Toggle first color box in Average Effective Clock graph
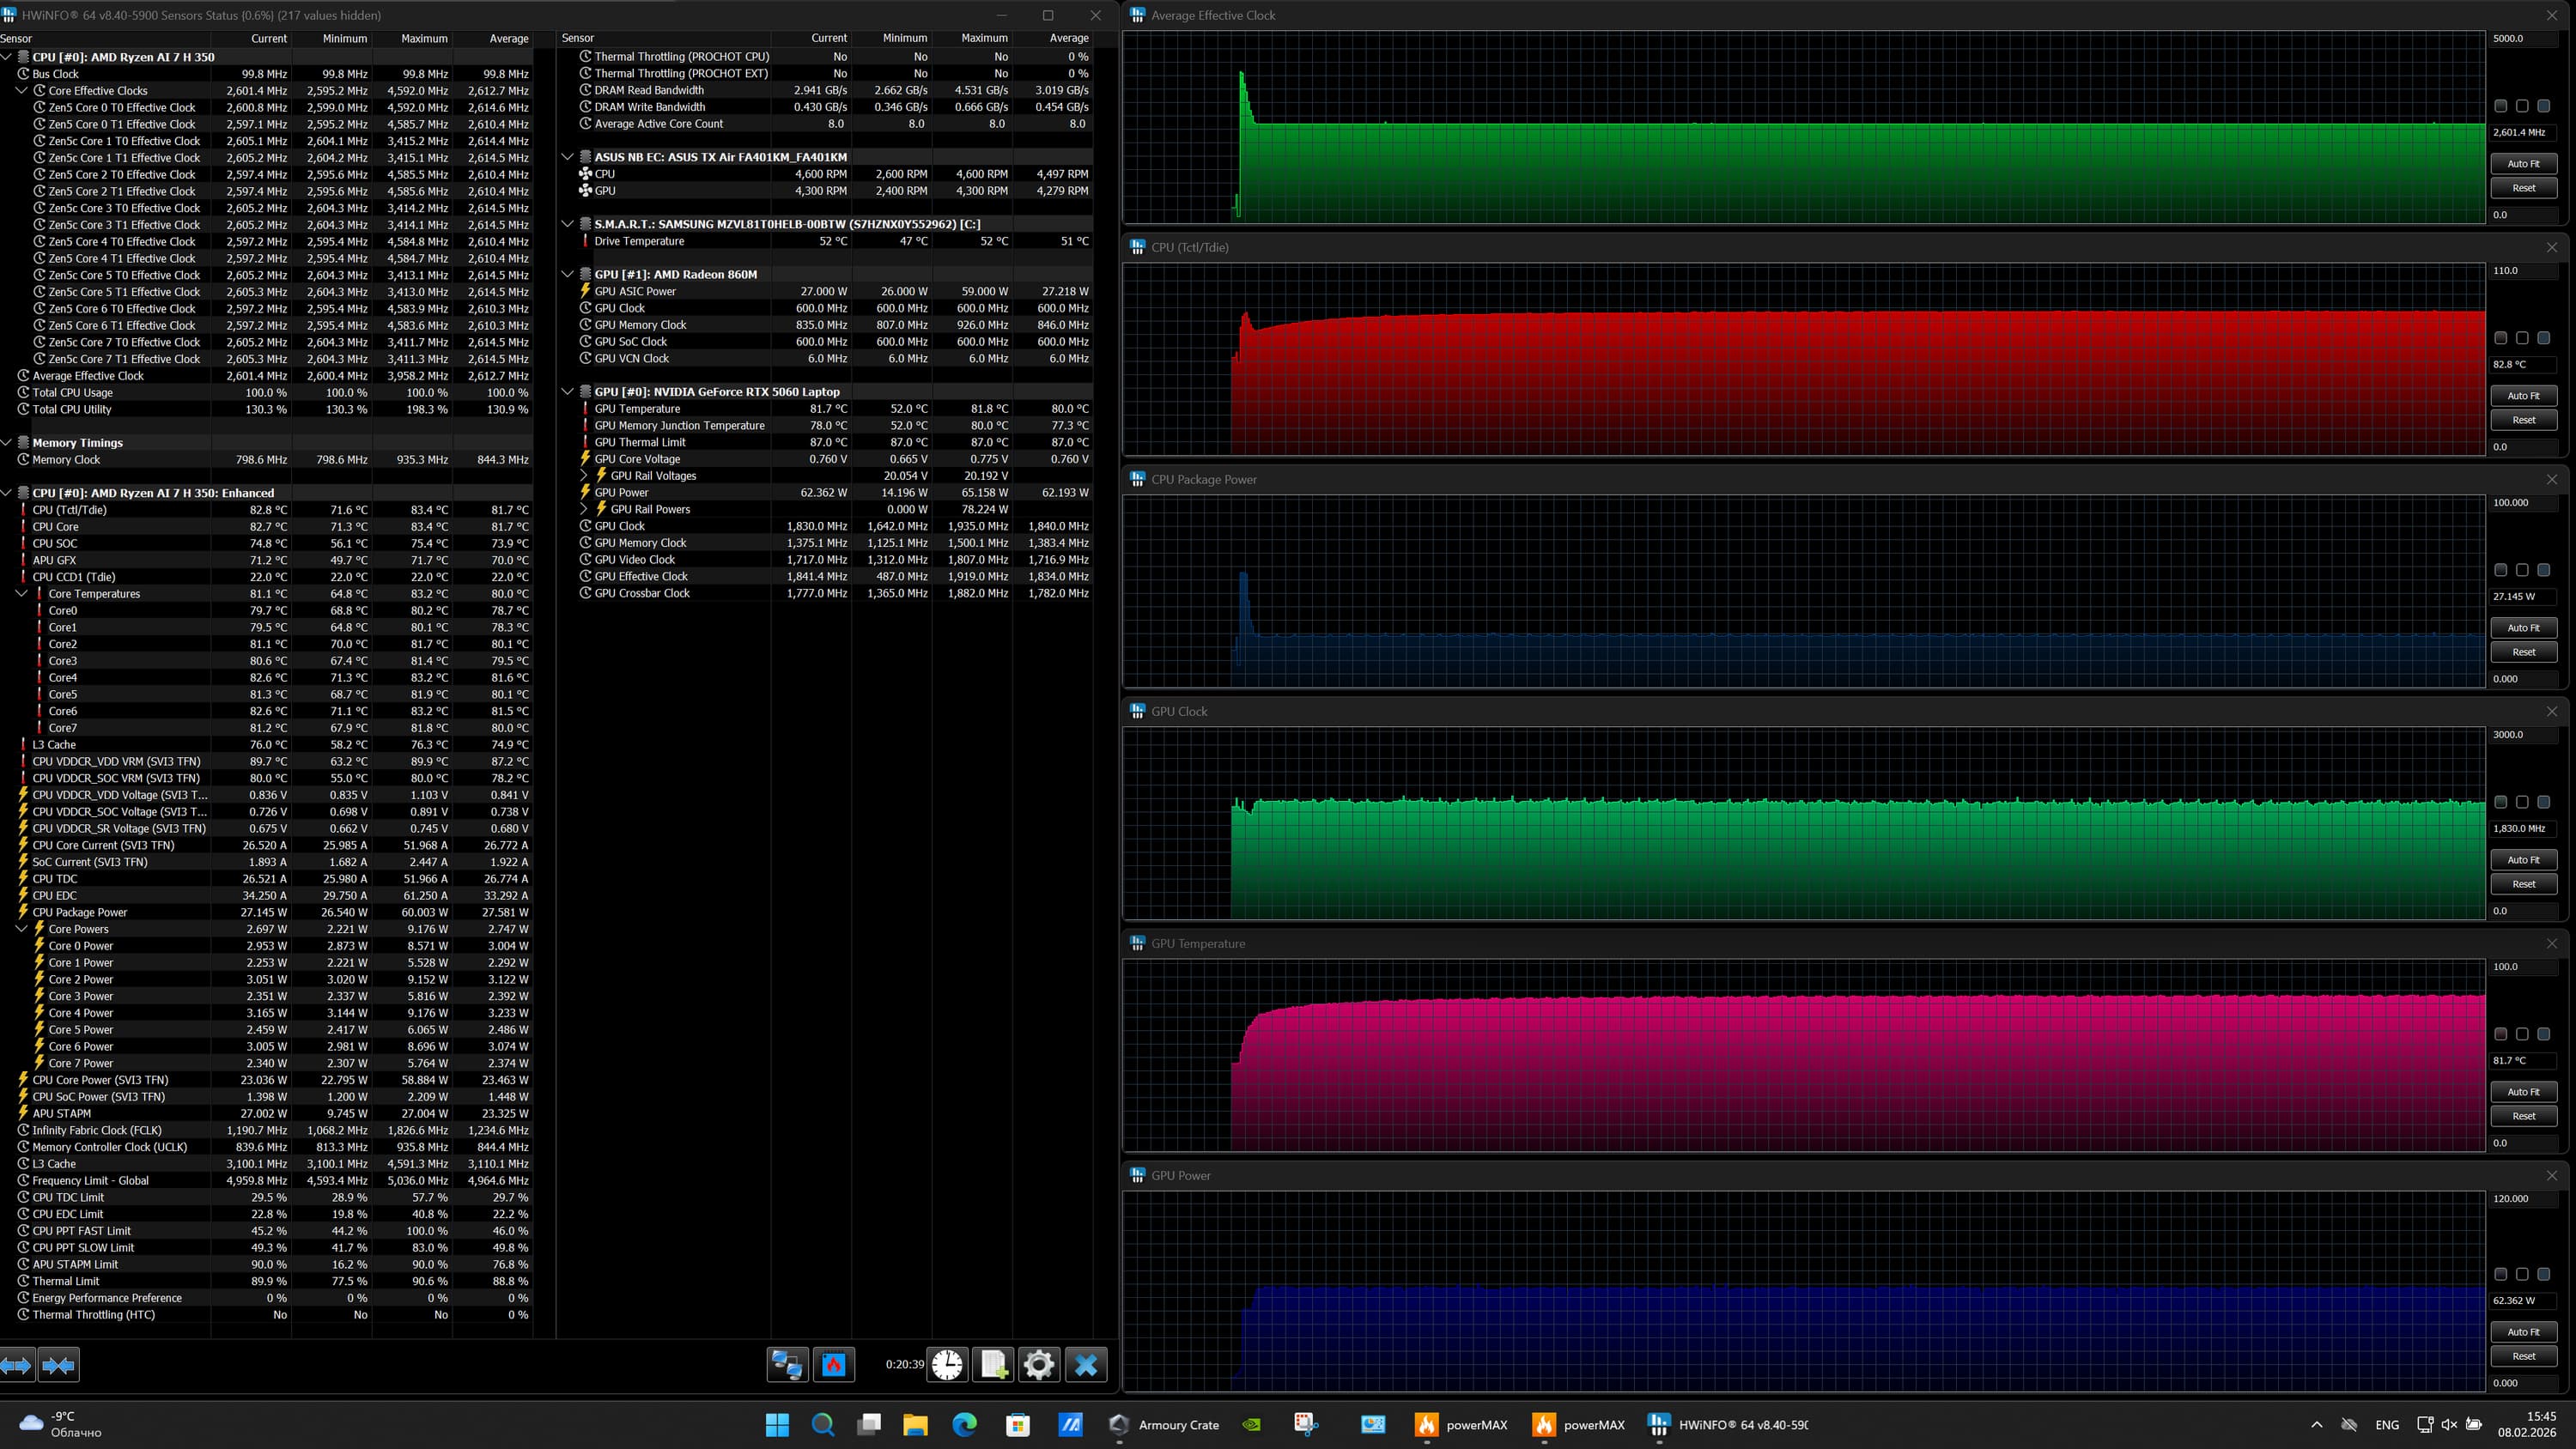Viewport: 2576px width, 1449px height. click(2500, 106)
